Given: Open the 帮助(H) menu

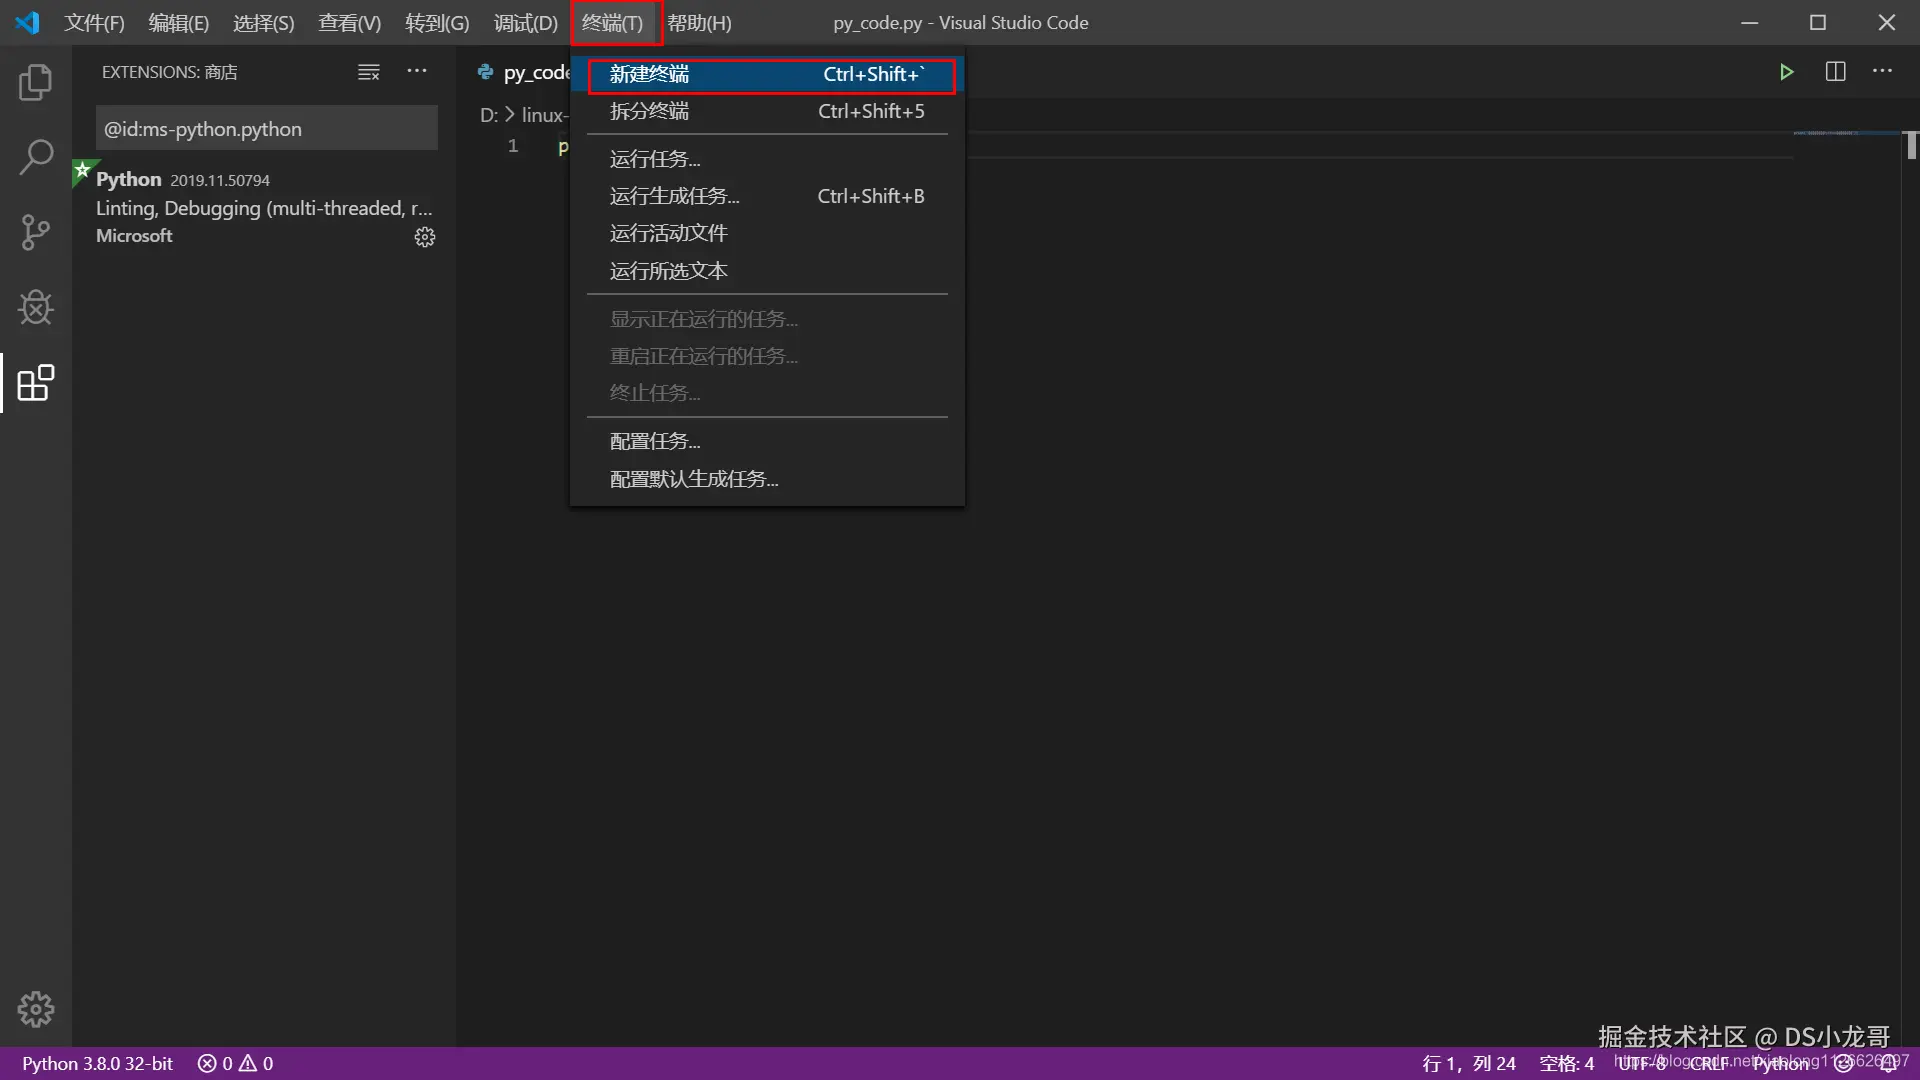Looking at the screenshot, I should (x=699, y=23).
